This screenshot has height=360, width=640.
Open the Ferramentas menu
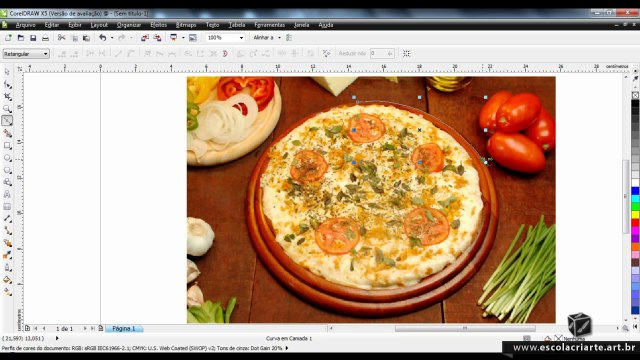click(269, 25)
